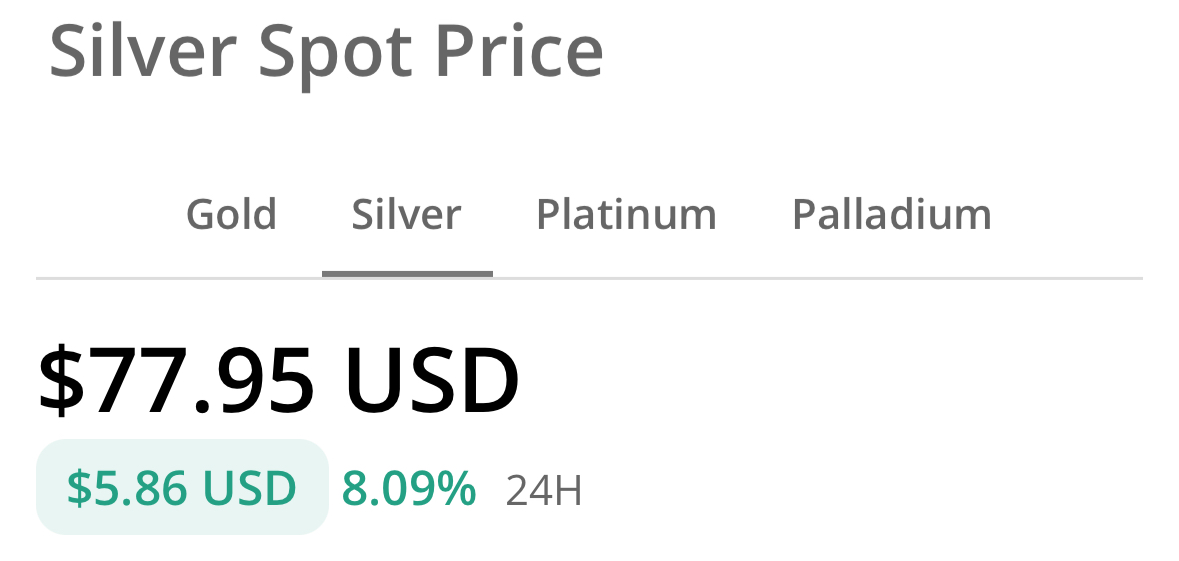1179x561 pixels.
Task: Click the 8.09% percentage change
Action: 408,488
